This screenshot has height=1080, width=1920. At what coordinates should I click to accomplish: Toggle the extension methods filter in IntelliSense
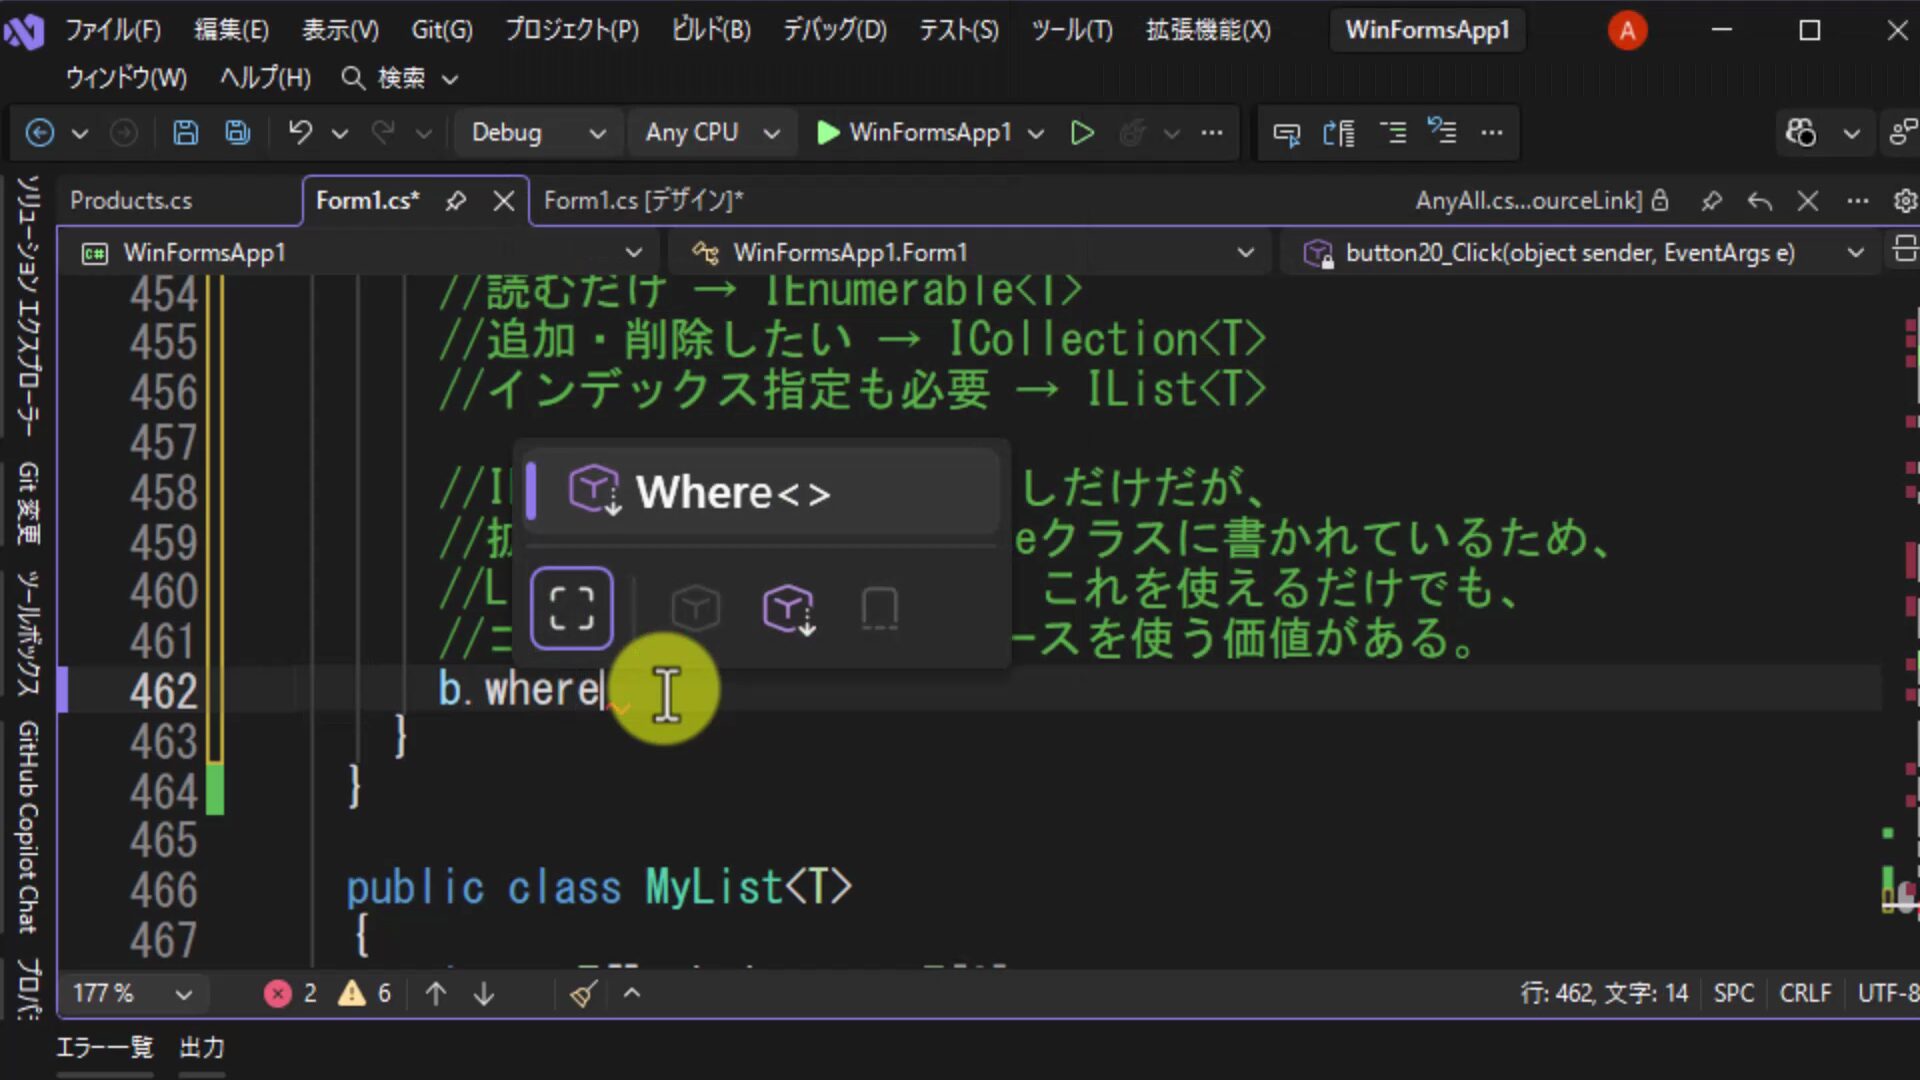[789, 609]
